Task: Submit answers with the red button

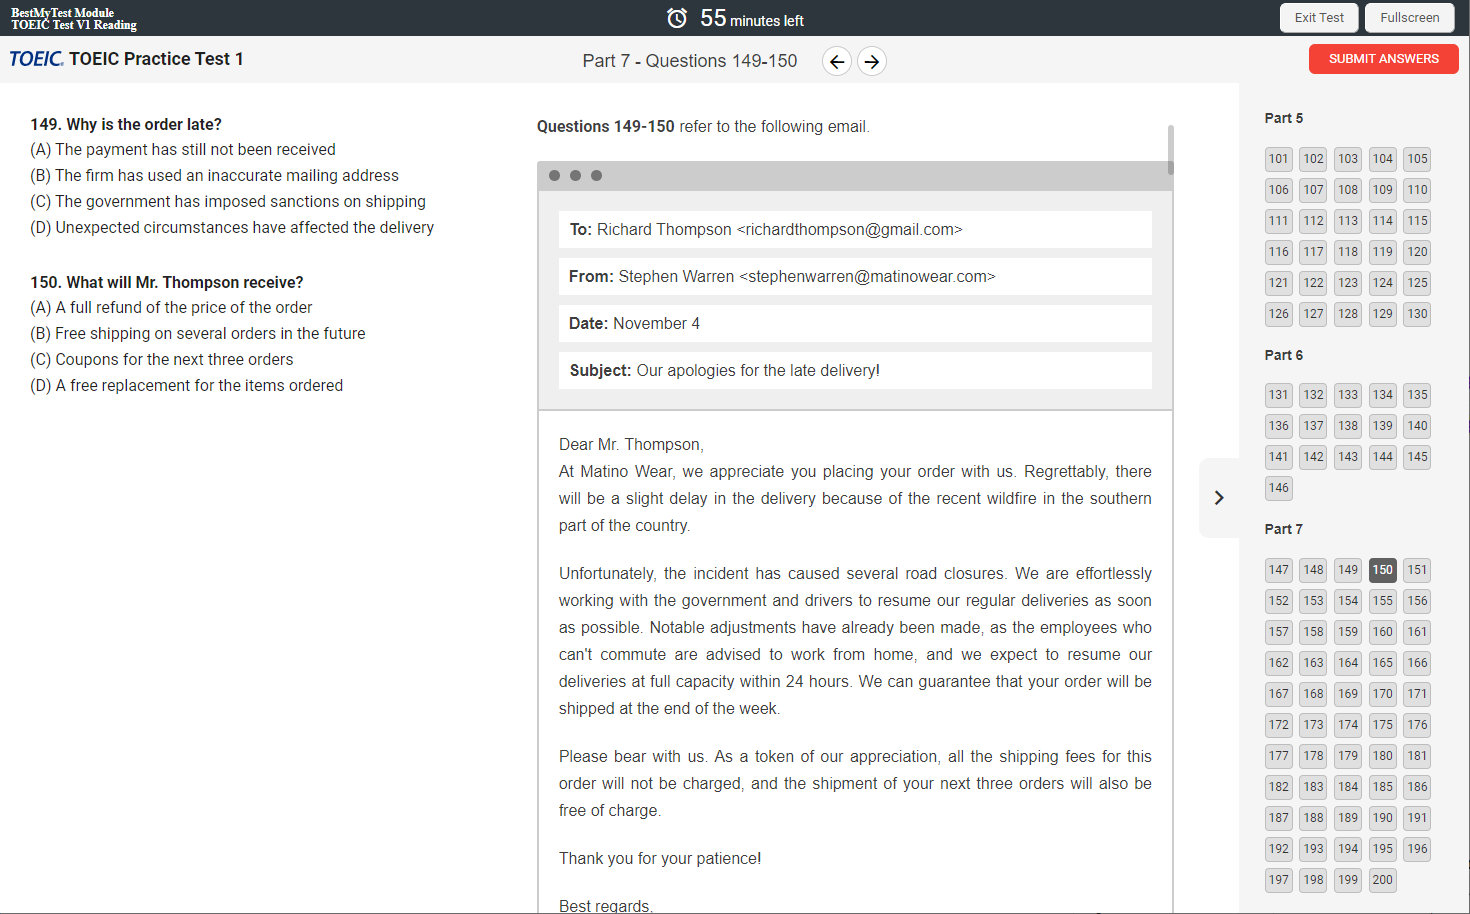Action: 1384,59
